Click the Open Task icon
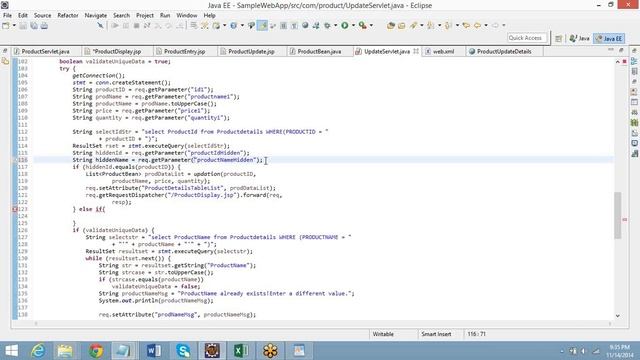Screen dimensions: 640x360 [x=402, y=25]
